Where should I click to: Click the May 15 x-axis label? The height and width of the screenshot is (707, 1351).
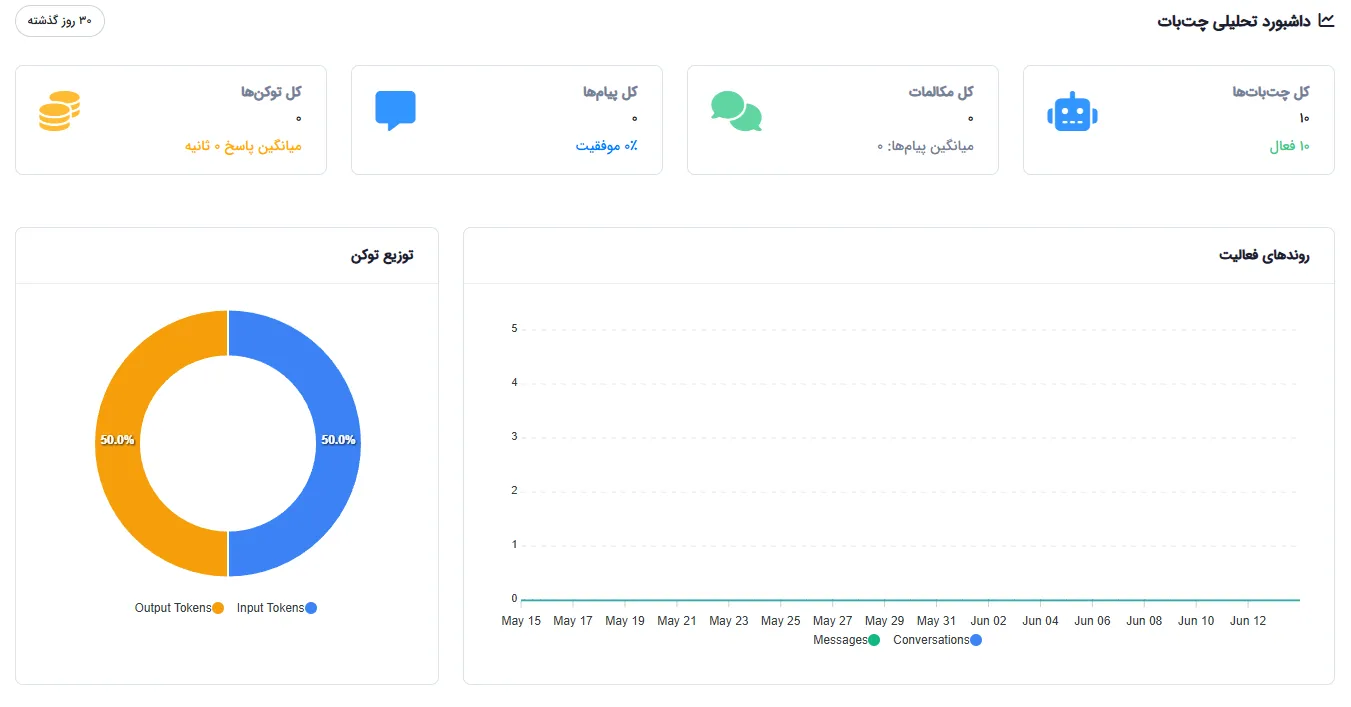521,621
